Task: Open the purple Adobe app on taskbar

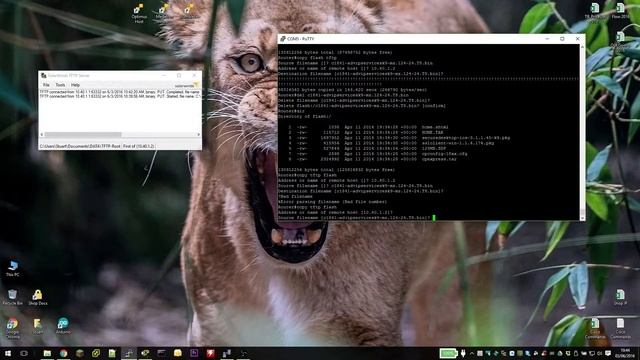Action: pos(194,353)
